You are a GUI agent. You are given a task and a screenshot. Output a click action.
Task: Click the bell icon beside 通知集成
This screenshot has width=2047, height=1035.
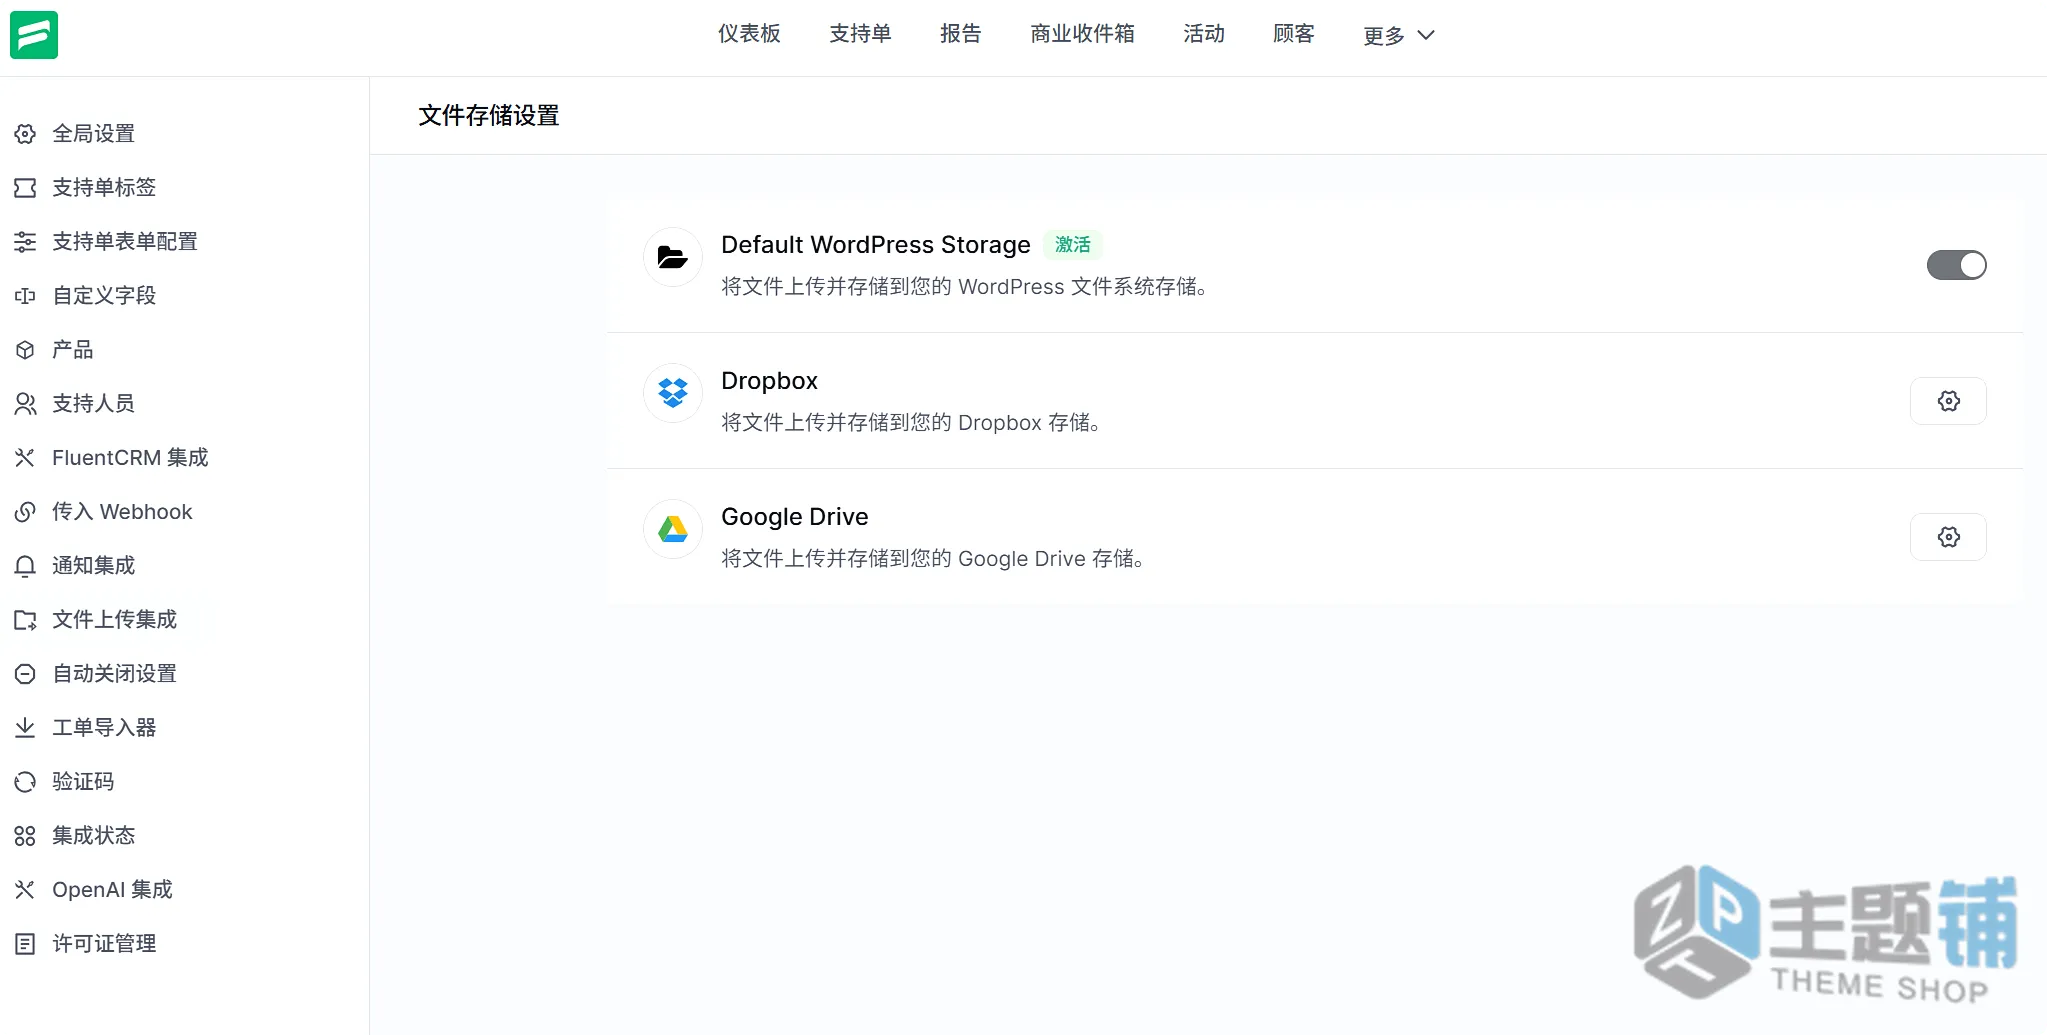(x=25, y=566)
